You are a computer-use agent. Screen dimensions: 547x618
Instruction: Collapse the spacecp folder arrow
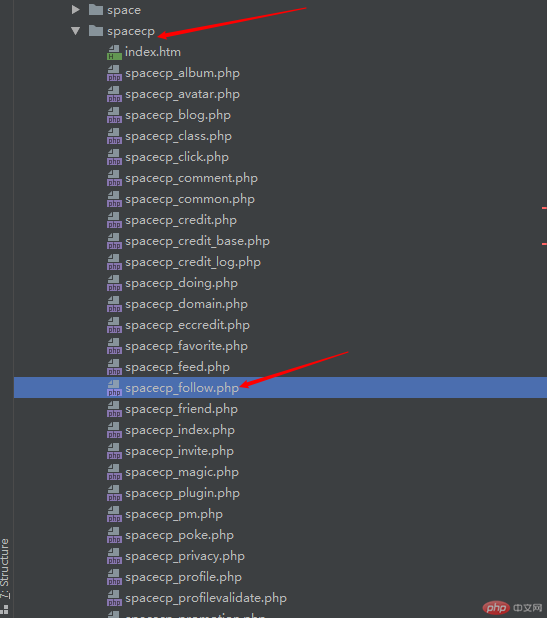[76, 31]
